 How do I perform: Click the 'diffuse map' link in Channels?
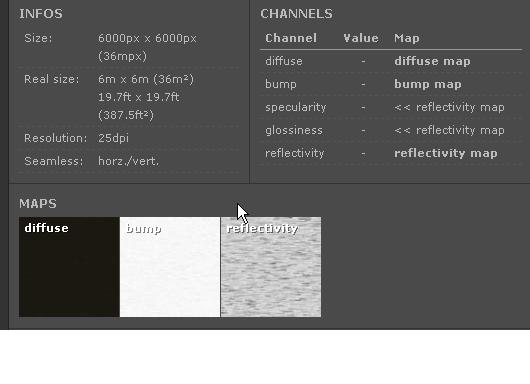tap(432, 61)
